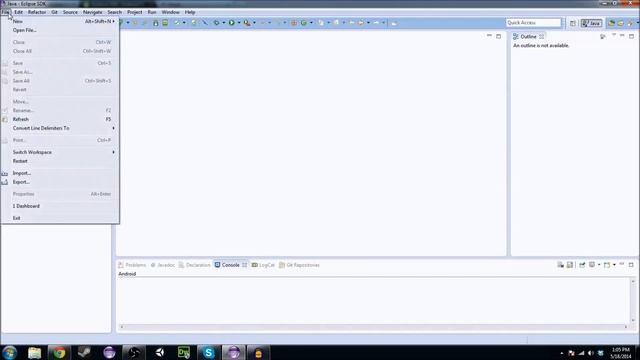Open Unity from the taskbar

pos(159,353)
